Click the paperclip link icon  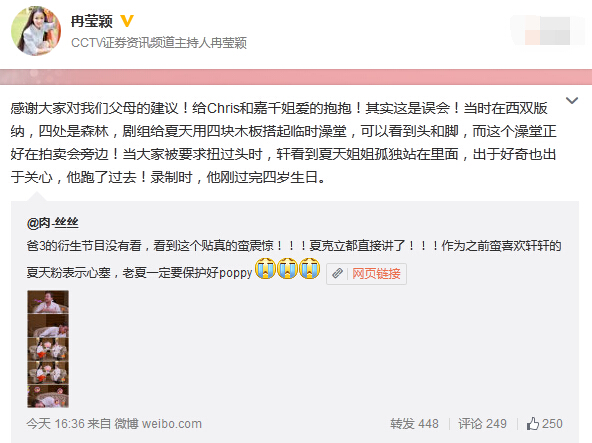(x=337, y=273)
